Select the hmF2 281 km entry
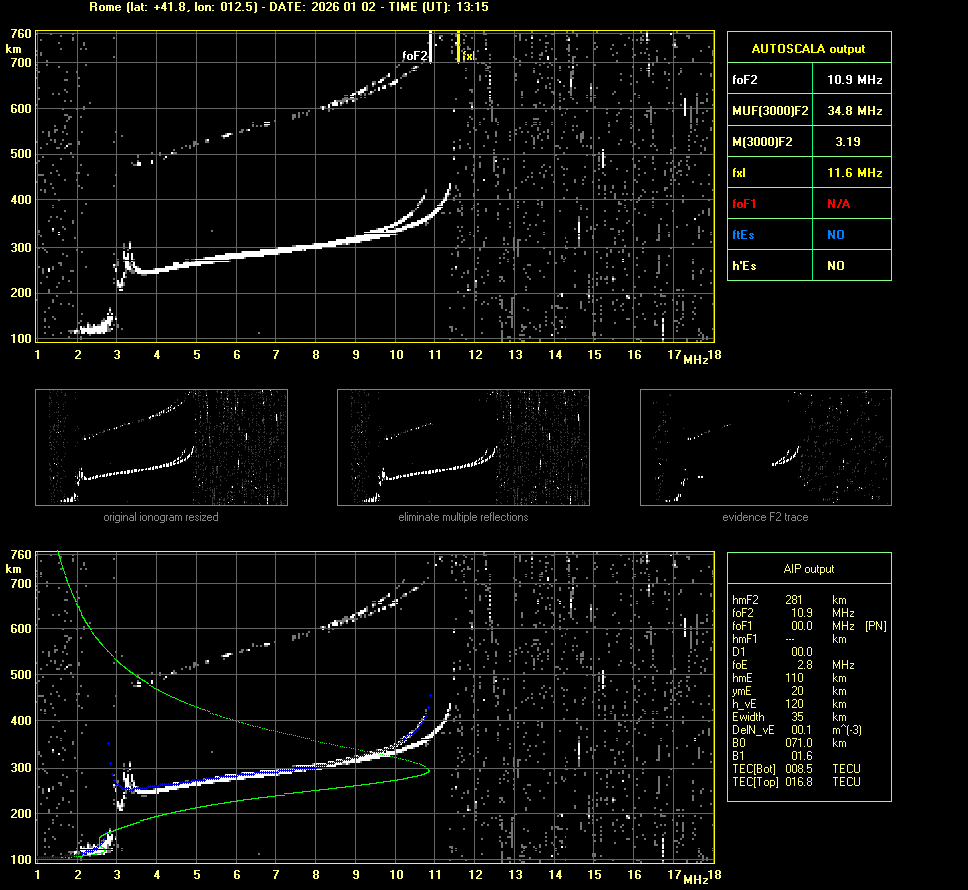Viewport: 968px width, 890px height. point(790,599)
